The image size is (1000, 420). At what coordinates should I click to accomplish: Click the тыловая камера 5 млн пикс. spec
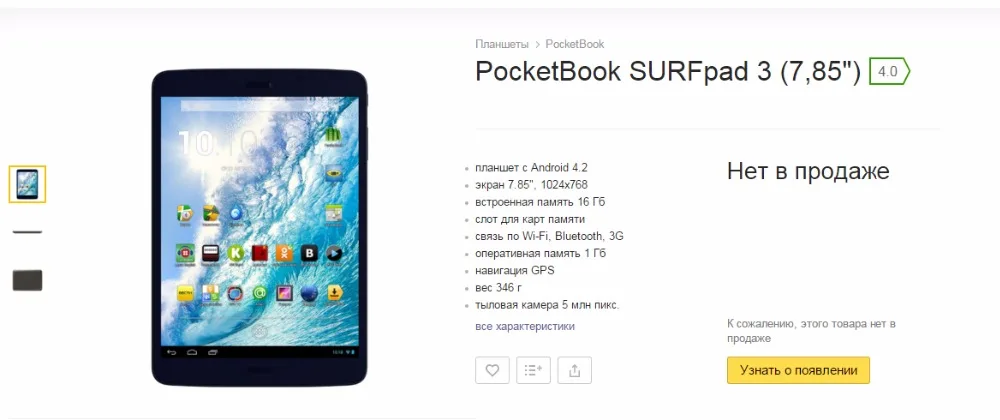click(547, 305)
